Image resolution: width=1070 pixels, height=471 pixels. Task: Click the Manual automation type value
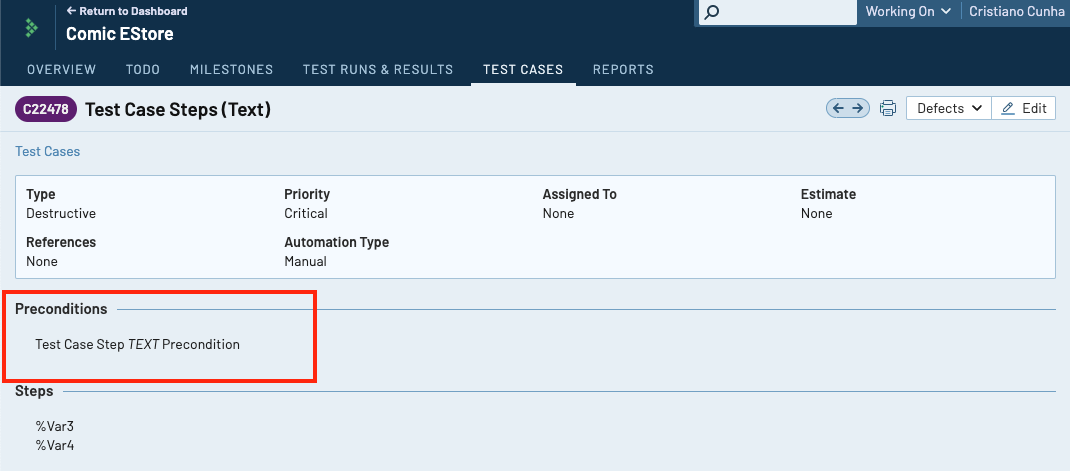tap(305, 261)
